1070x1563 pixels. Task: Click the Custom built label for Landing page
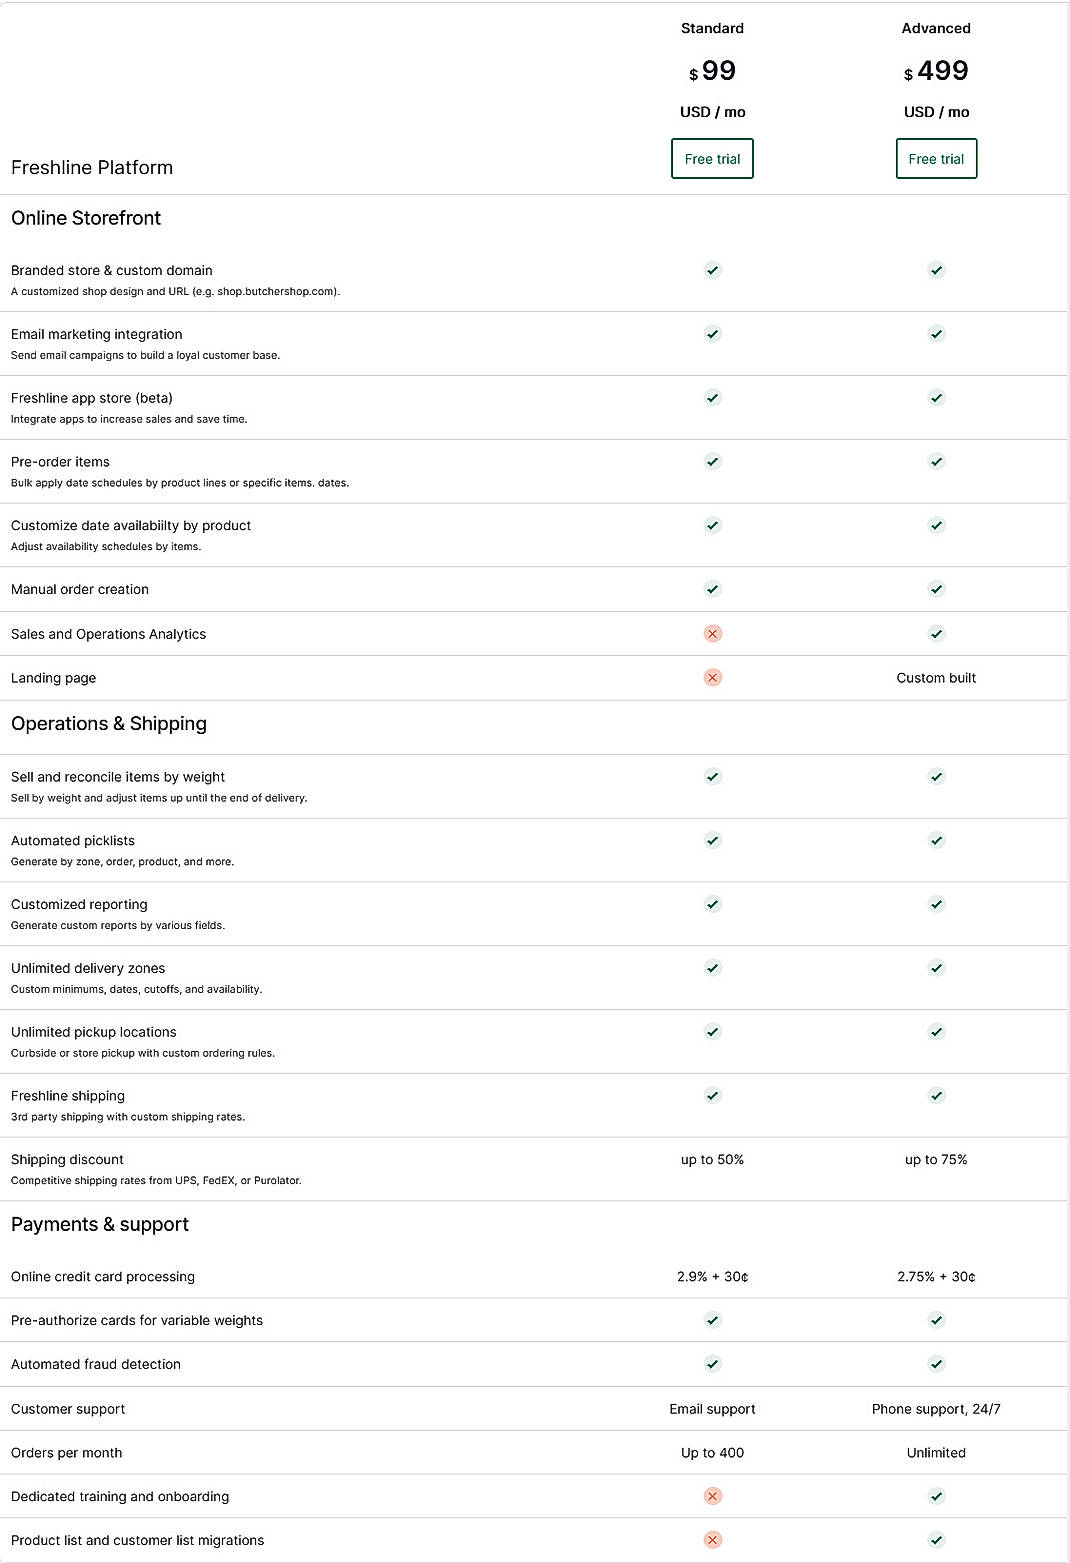[936, 677]
